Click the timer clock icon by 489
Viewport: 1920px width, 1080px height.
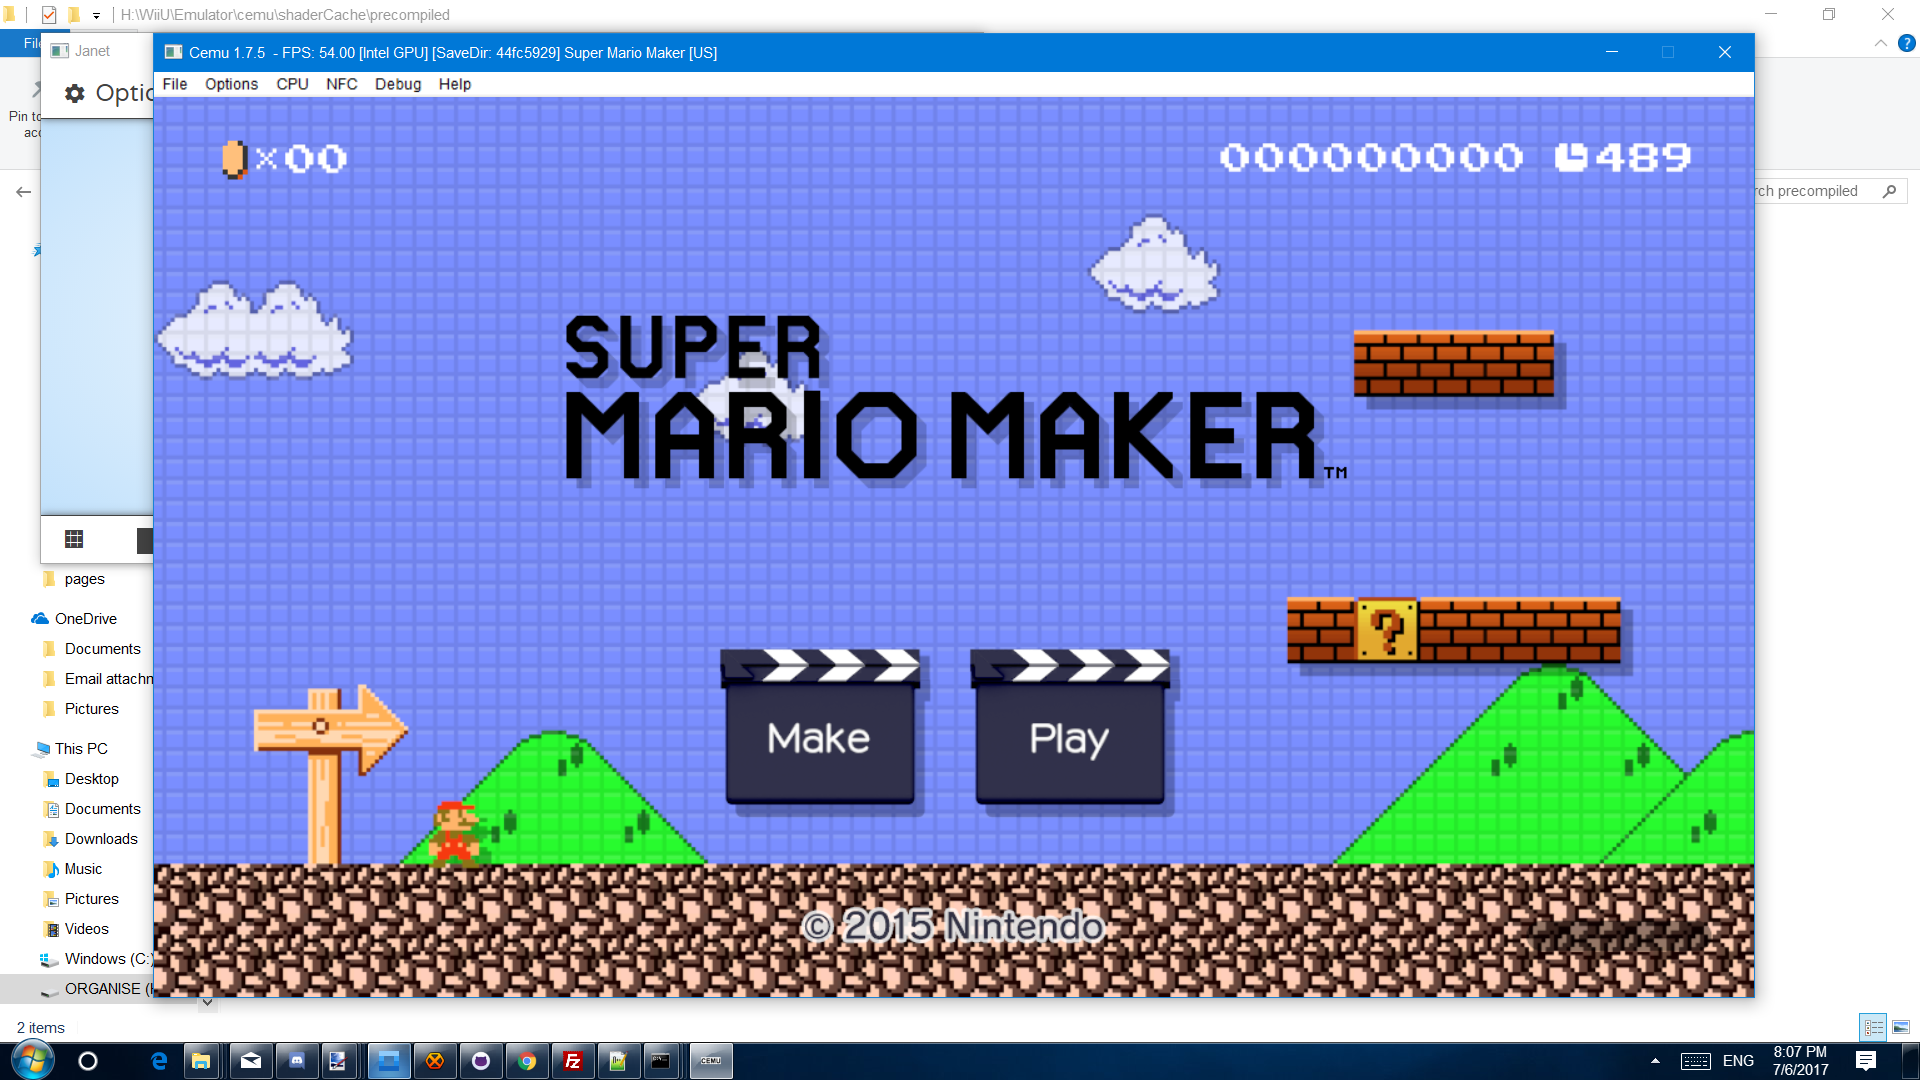1571,157
